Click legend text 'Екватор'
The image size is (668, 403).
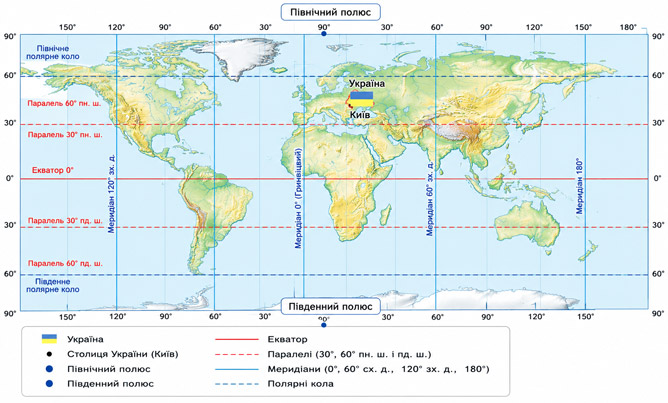click(287, 340)
